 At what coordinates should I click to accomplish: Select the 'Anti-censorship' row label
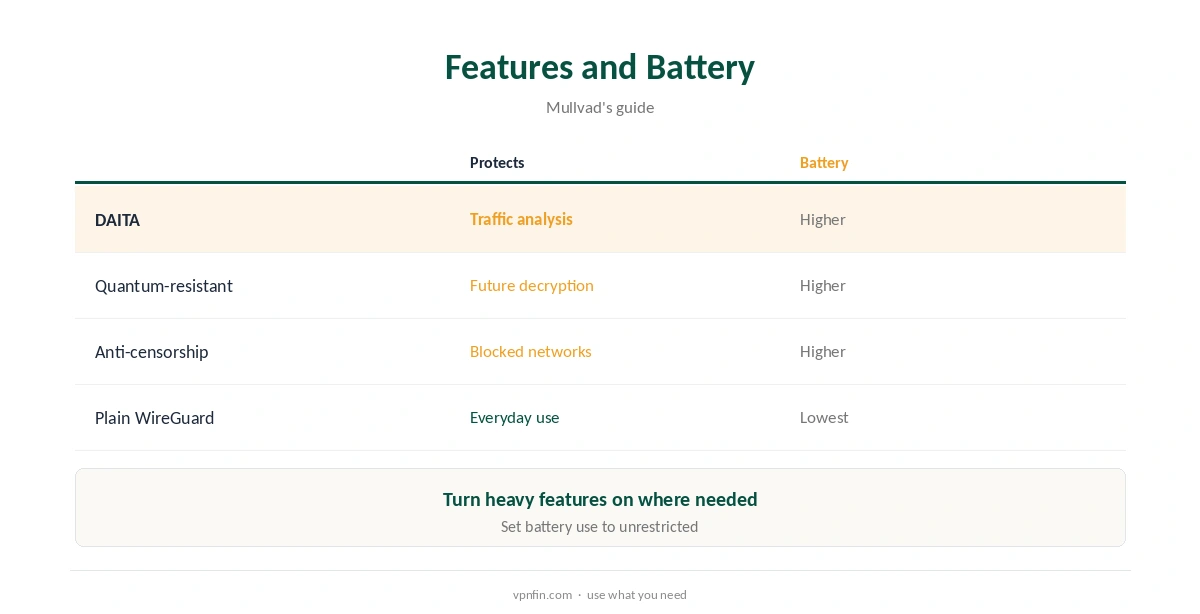[x=152, y=352]
